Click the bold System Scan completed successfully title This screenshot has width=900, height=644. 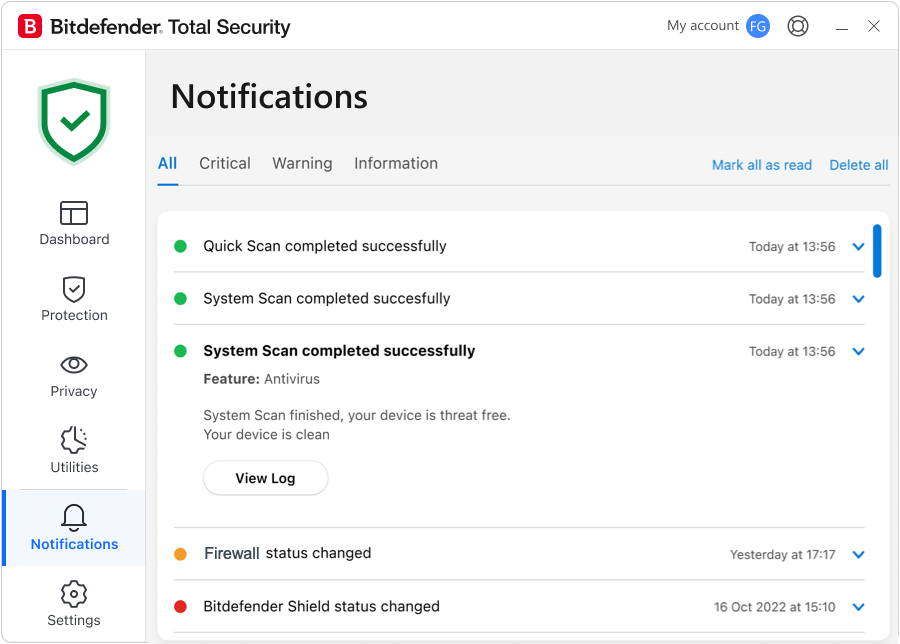[x=339, y=351]
